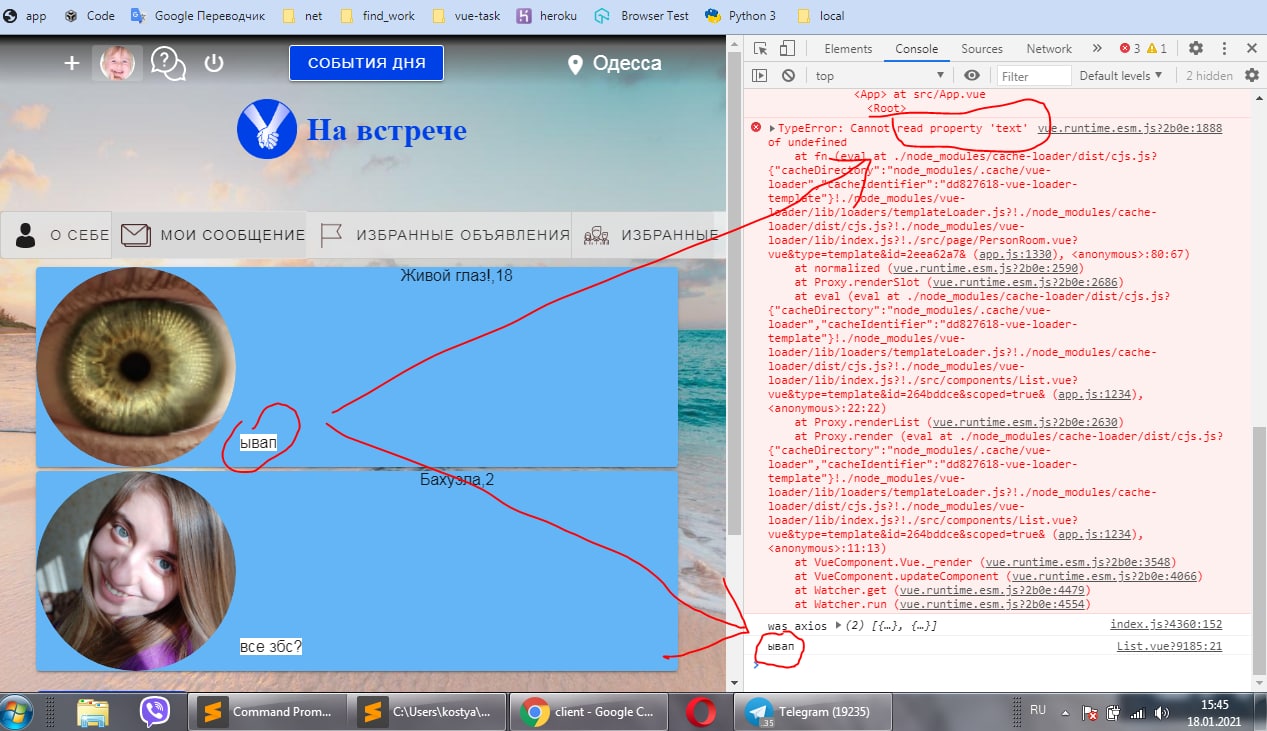
Task: Open Opera browser from the taskbar
Action: [x=701, y=712]
